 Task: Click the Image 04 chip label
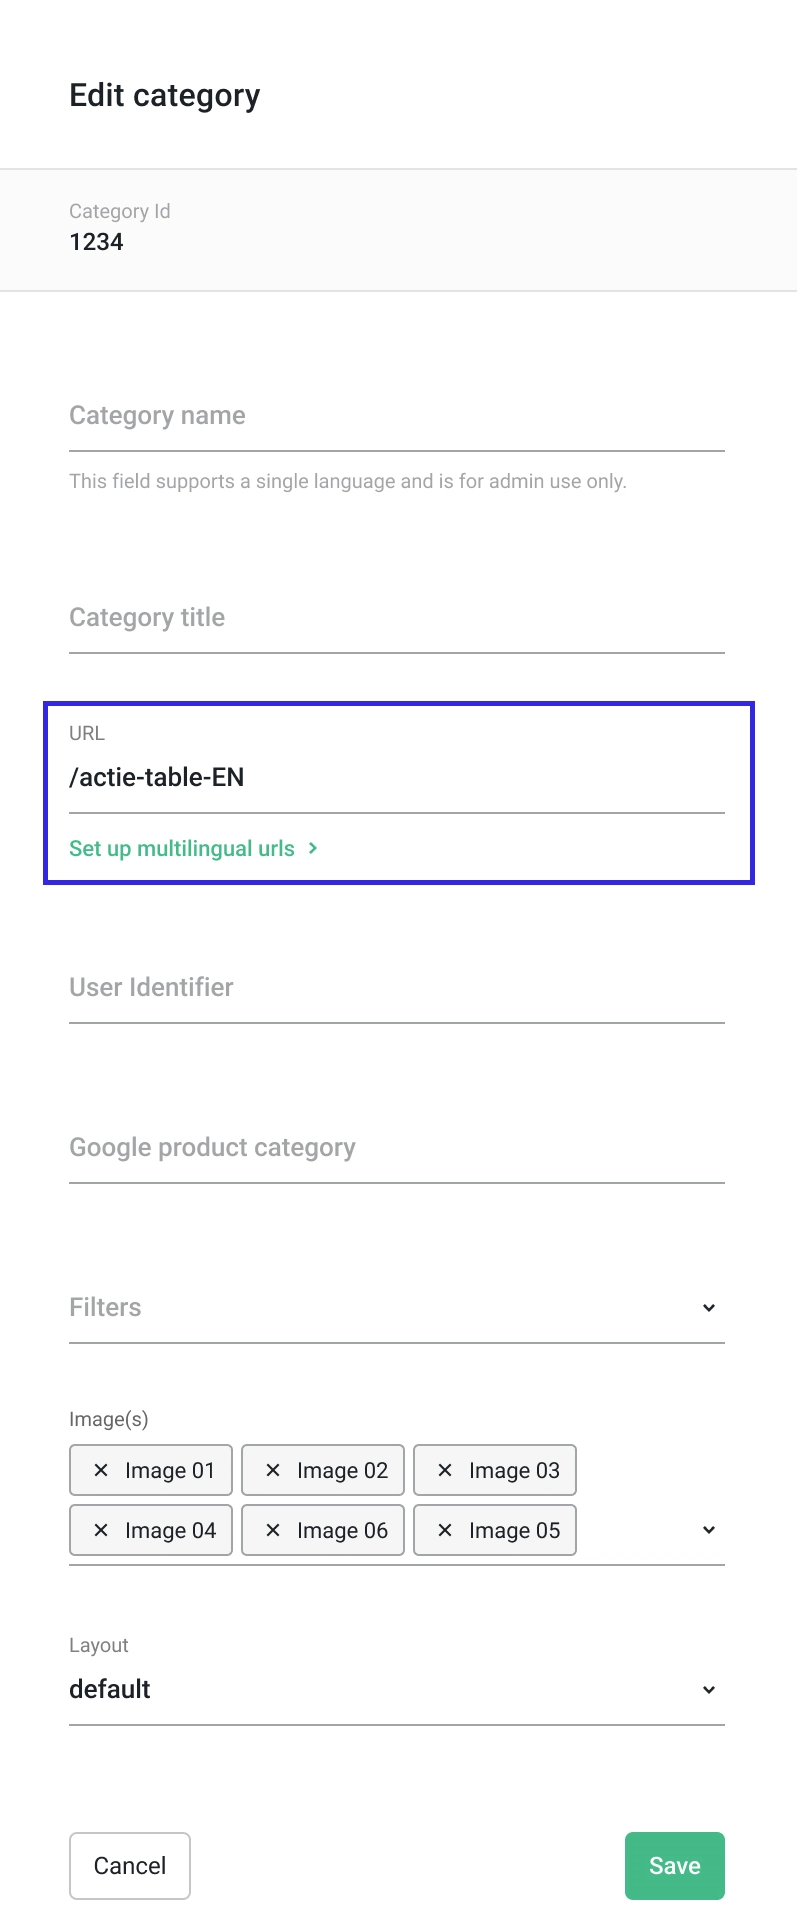point(170,1530)
